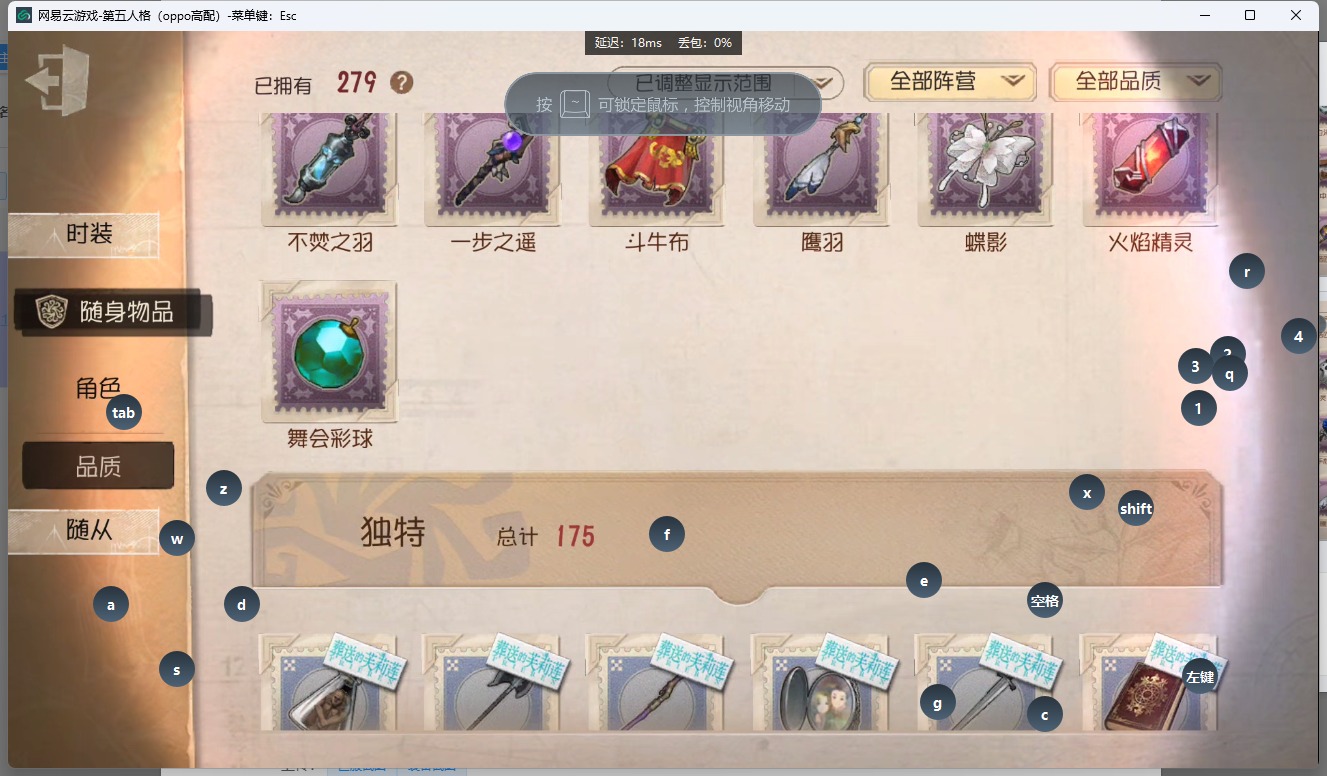
Task: Open the 随身物品 tab
Action: [x=112, y=312]
